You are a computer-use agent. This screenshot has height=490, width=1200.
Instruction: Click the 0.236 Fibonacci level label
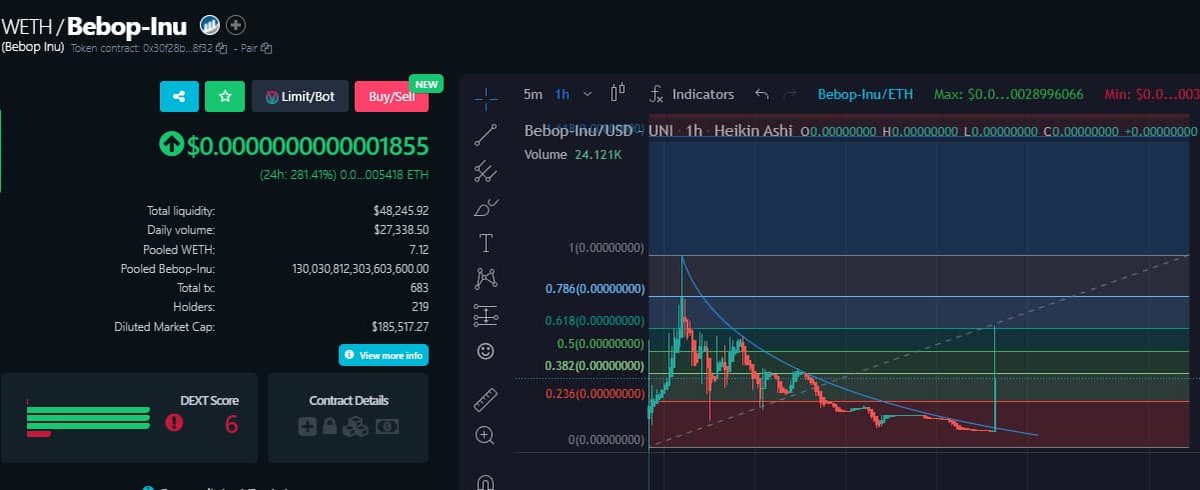[x=595, y=394]
